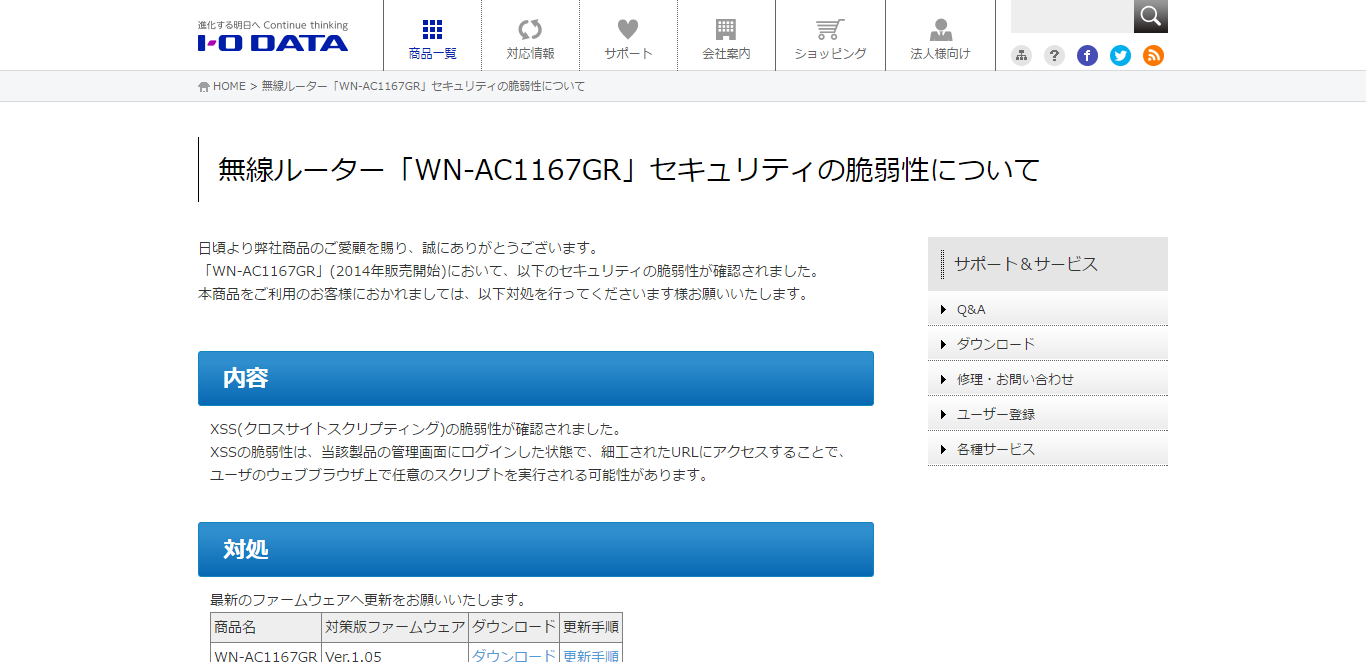The image size is (1366, 662).
Task: Go to HOME breadcrumb link
Action: [x=229, y=86]
